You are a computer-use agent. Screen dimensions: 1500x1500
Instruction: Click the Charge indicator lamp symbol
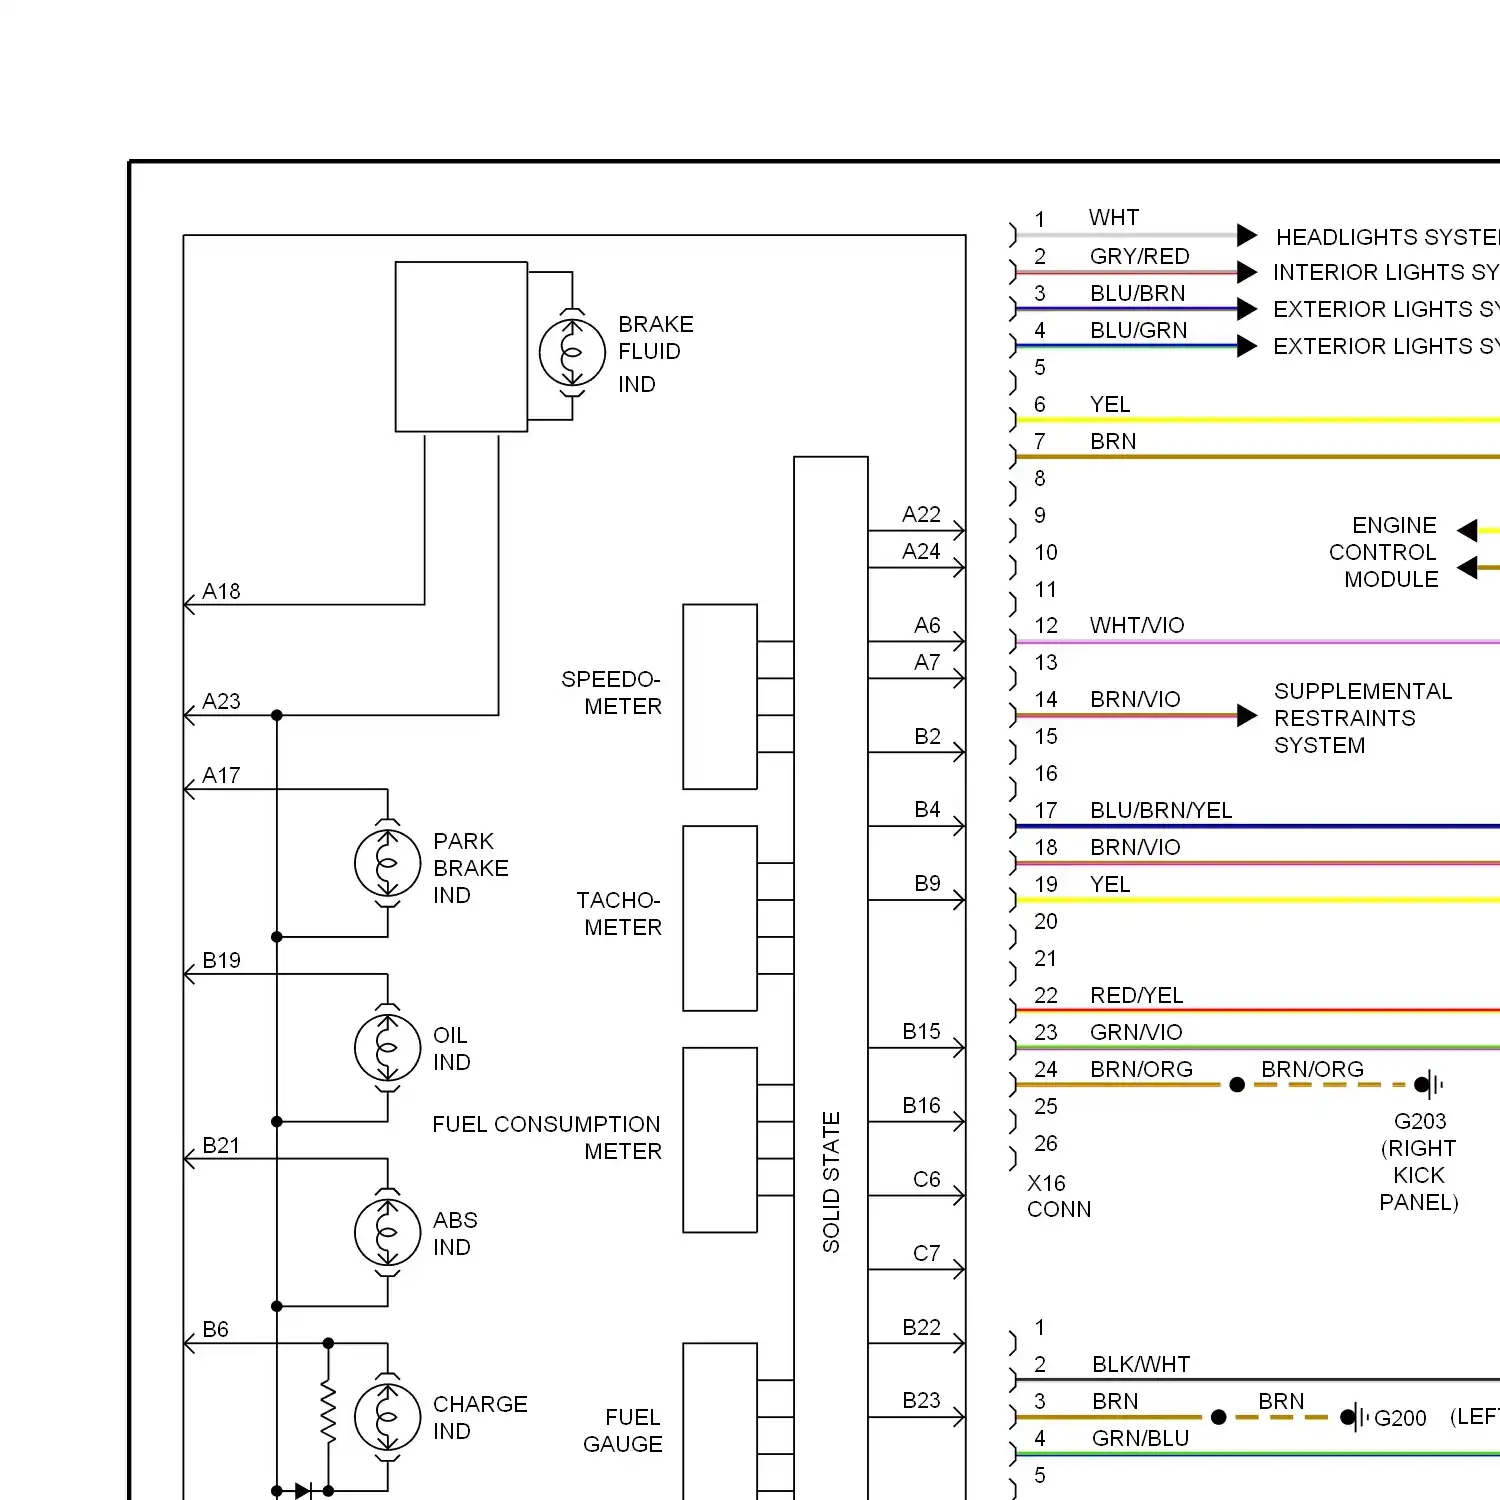point(388,1417)
